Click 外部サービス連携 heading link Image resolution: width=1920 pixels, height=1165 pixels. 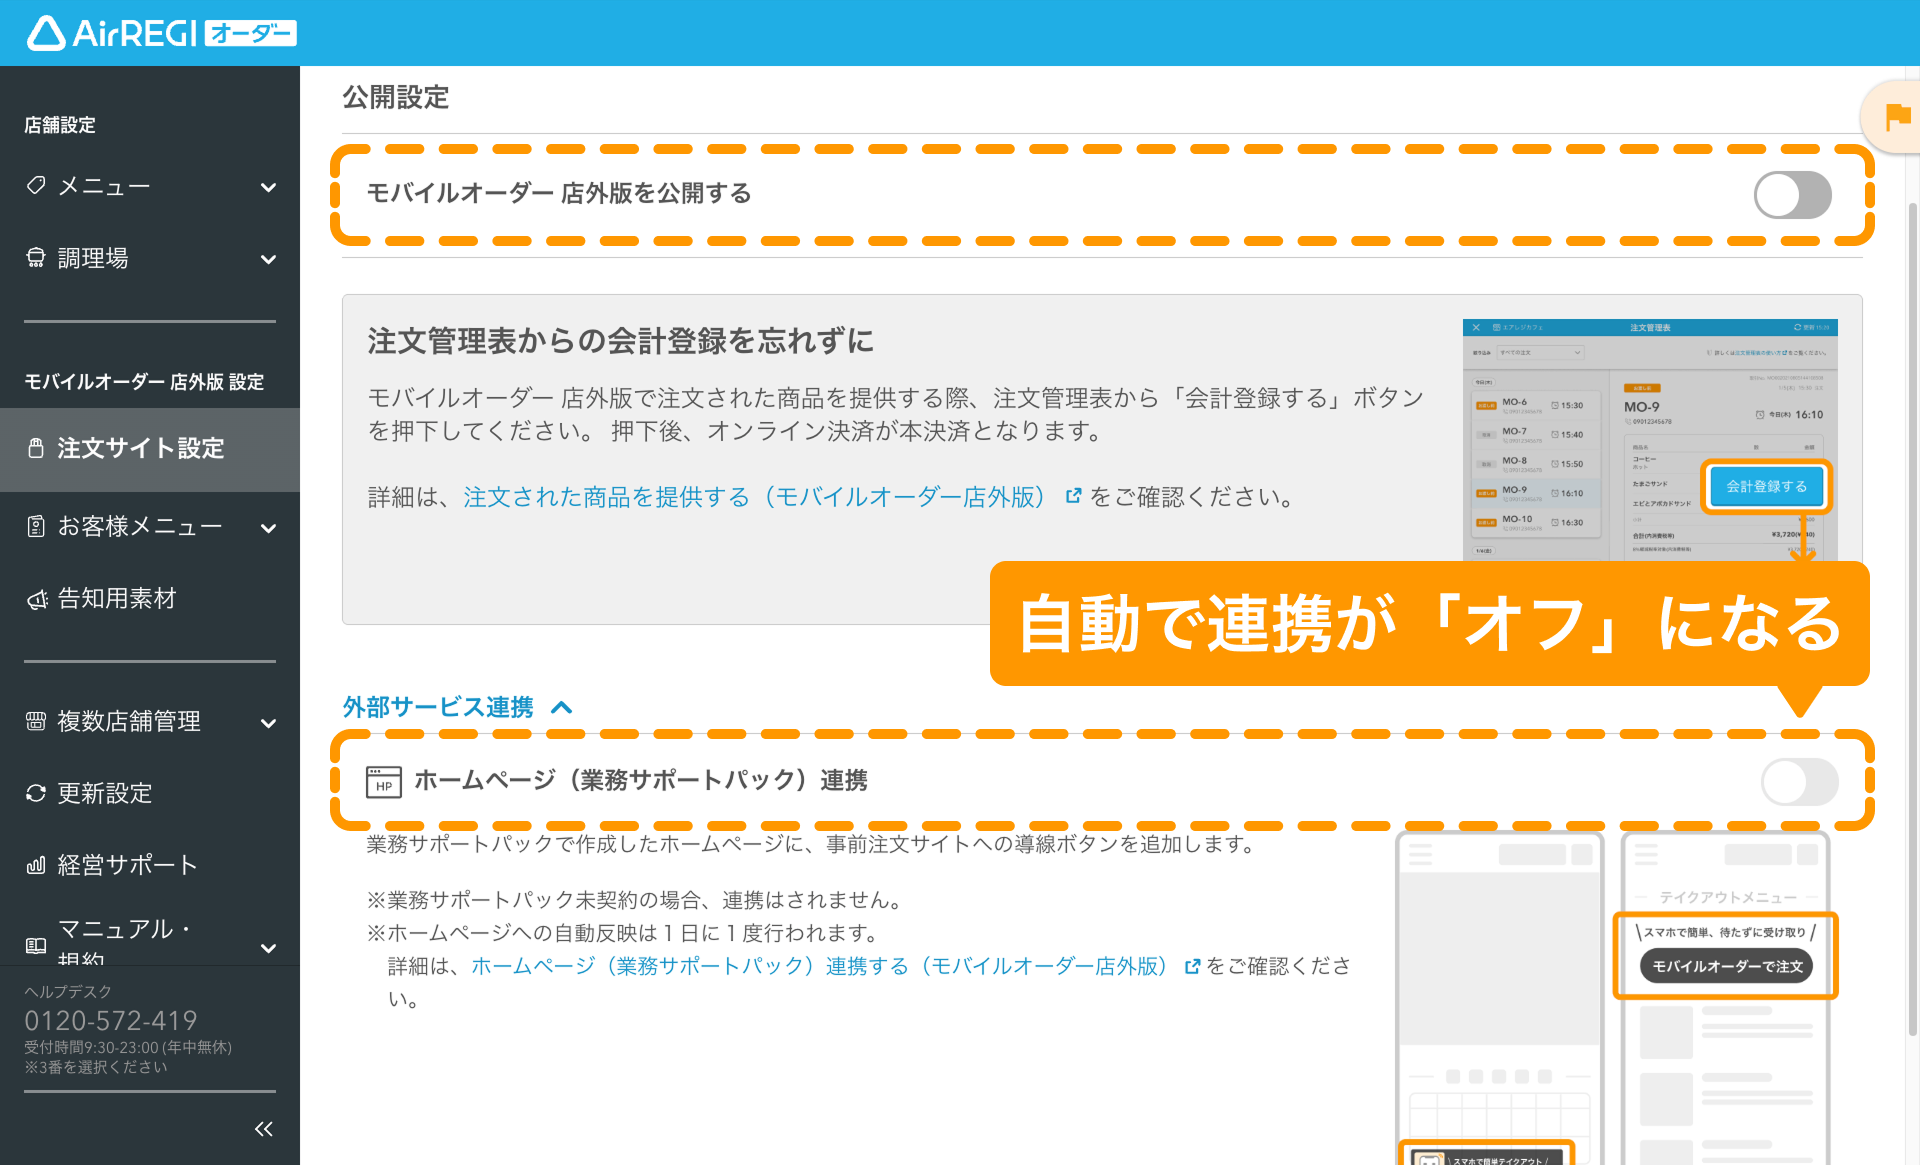(x=438, y=707)
